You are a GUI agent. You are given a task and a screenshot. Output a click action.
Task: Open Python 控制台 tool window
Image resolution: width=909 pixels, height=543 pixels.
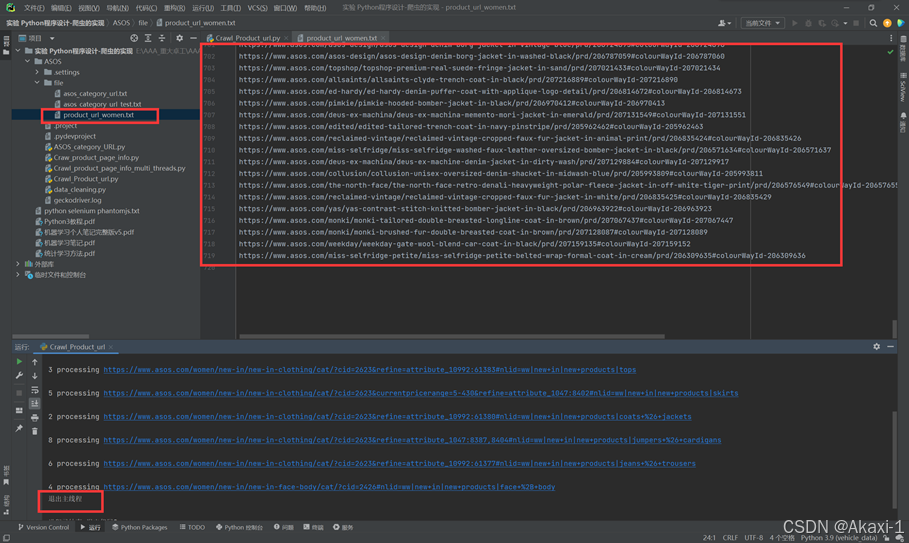(239, 527)
